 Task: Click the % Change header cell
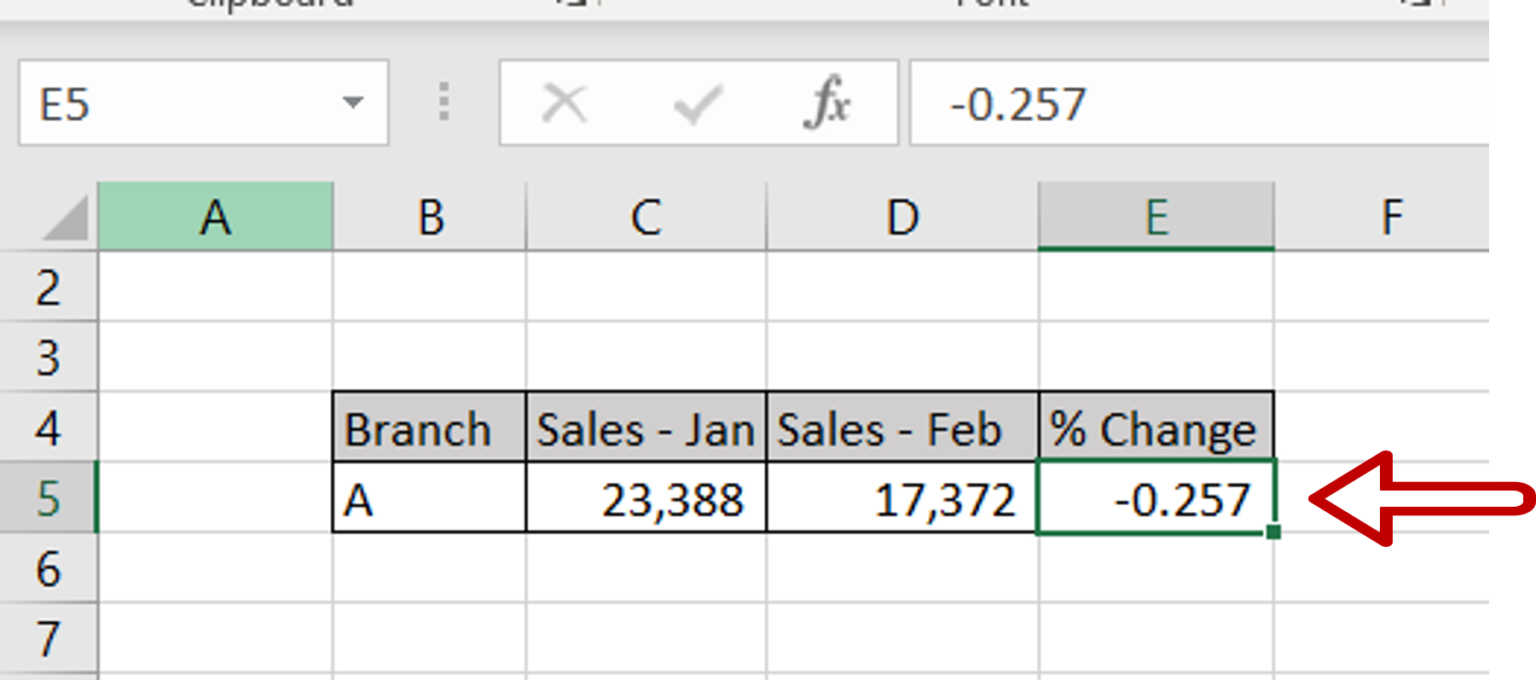1155,430
